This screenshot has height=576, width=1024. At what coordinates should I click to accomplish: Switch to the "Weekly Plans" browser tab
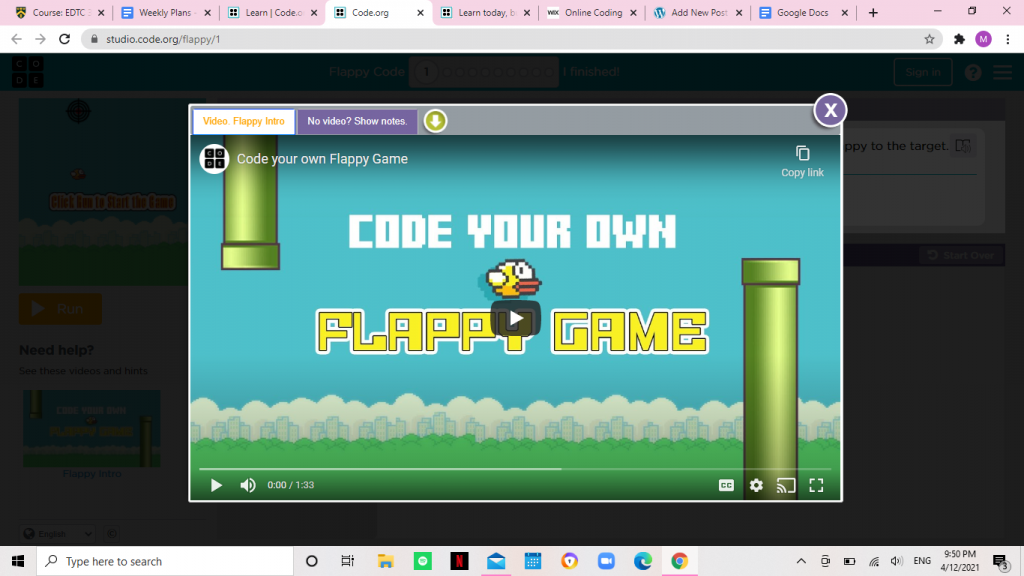pos(165,13)
